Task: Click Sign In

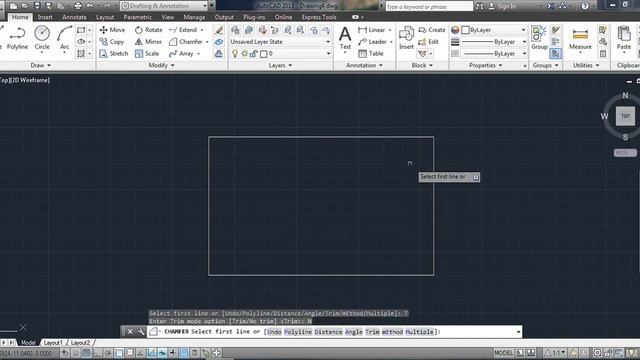Action: point(502,6)
